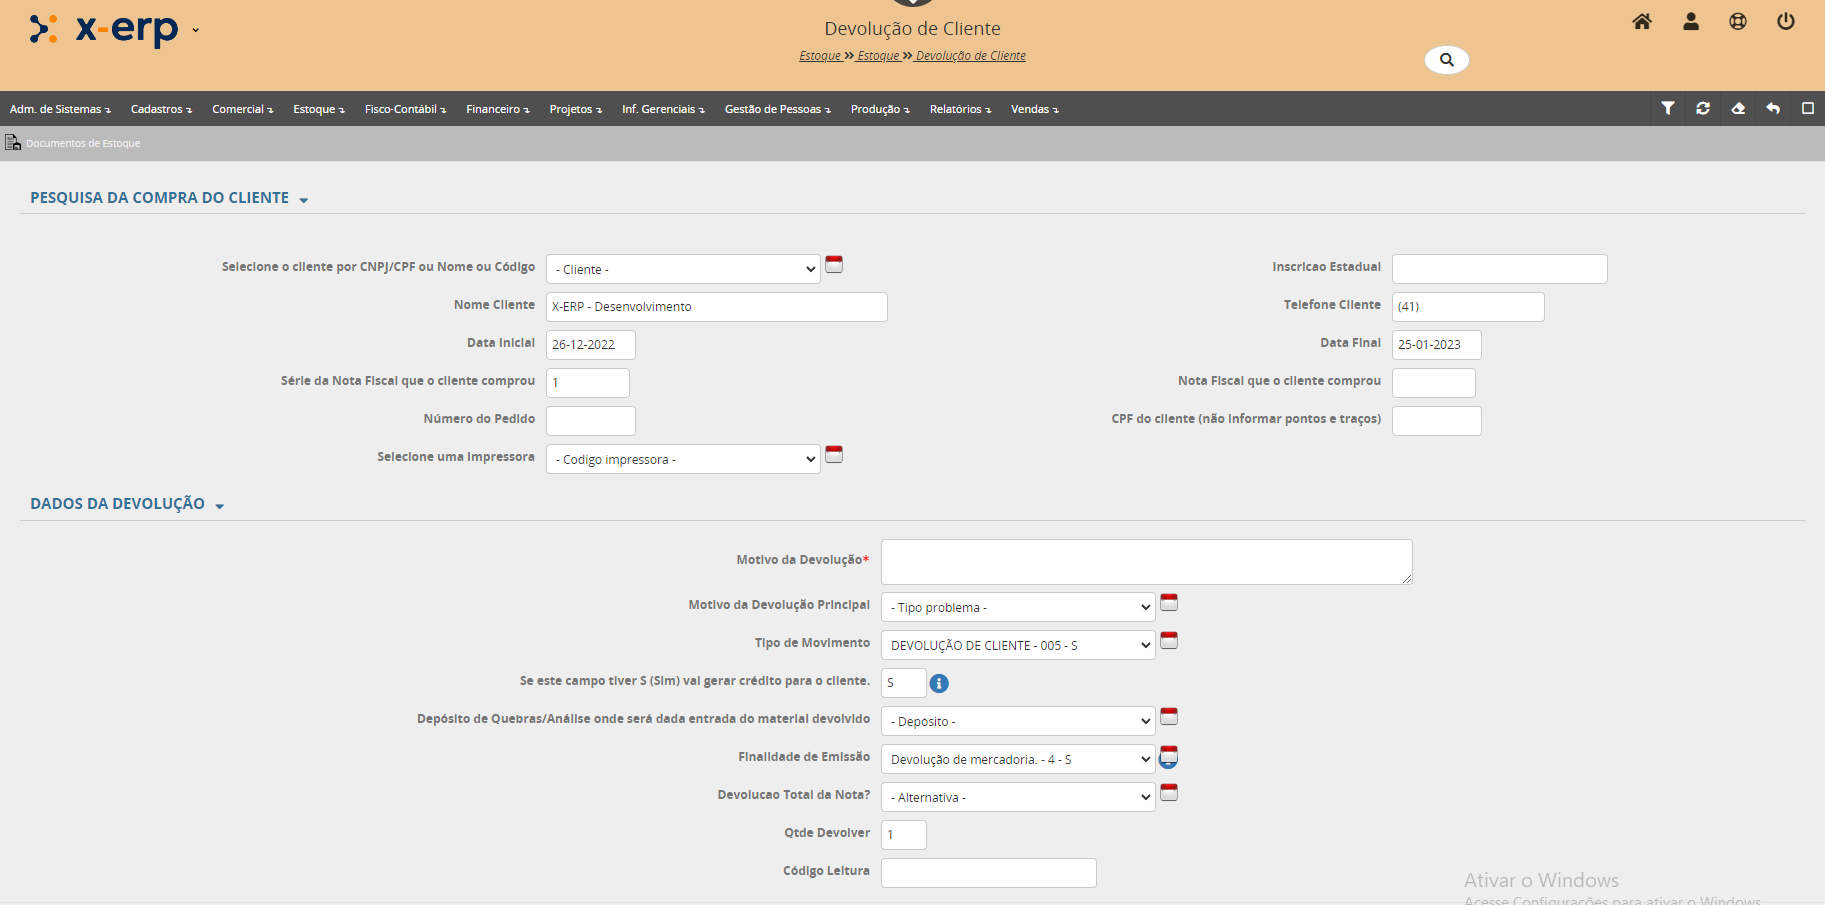The width and height of the screenshot is (1825, 905).
Task: Click the info icon beside credit field
Action: (939, 683)
